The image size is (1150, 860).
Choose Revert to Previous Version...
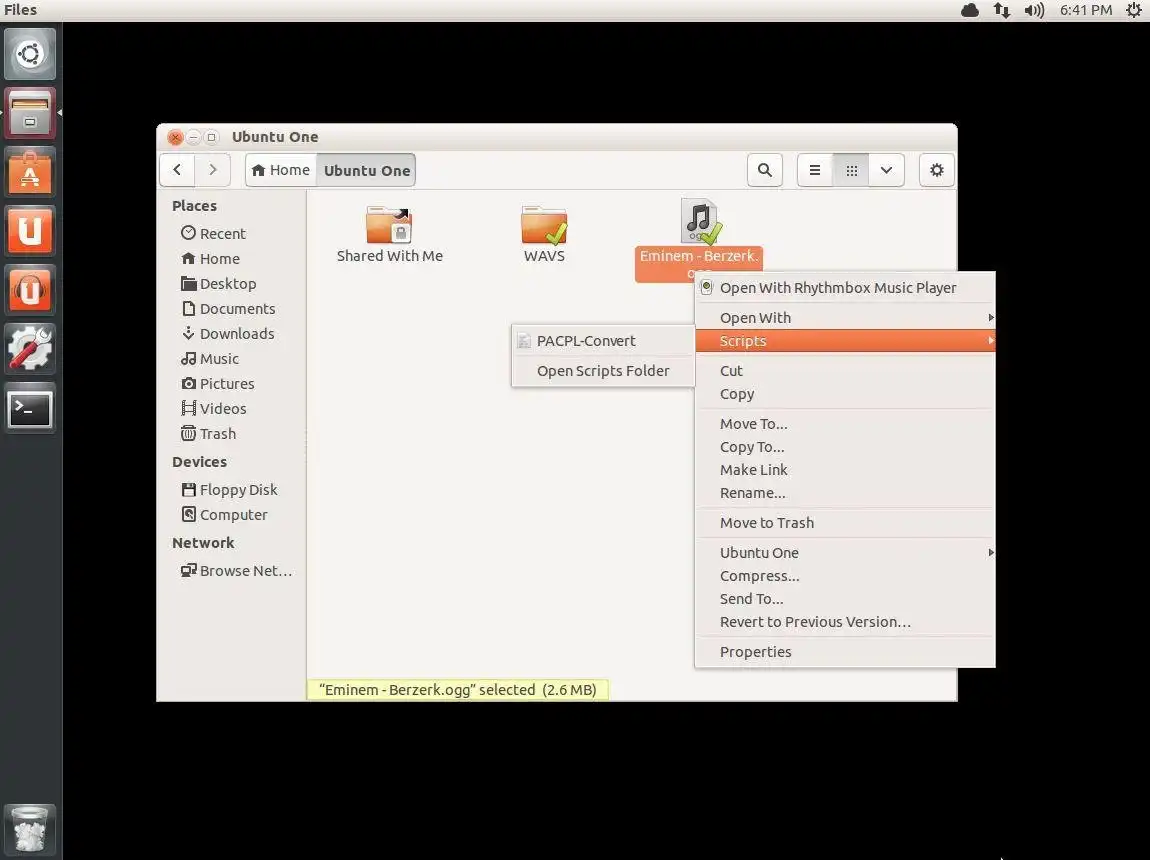pyautogui.click(x=845, y=622)
